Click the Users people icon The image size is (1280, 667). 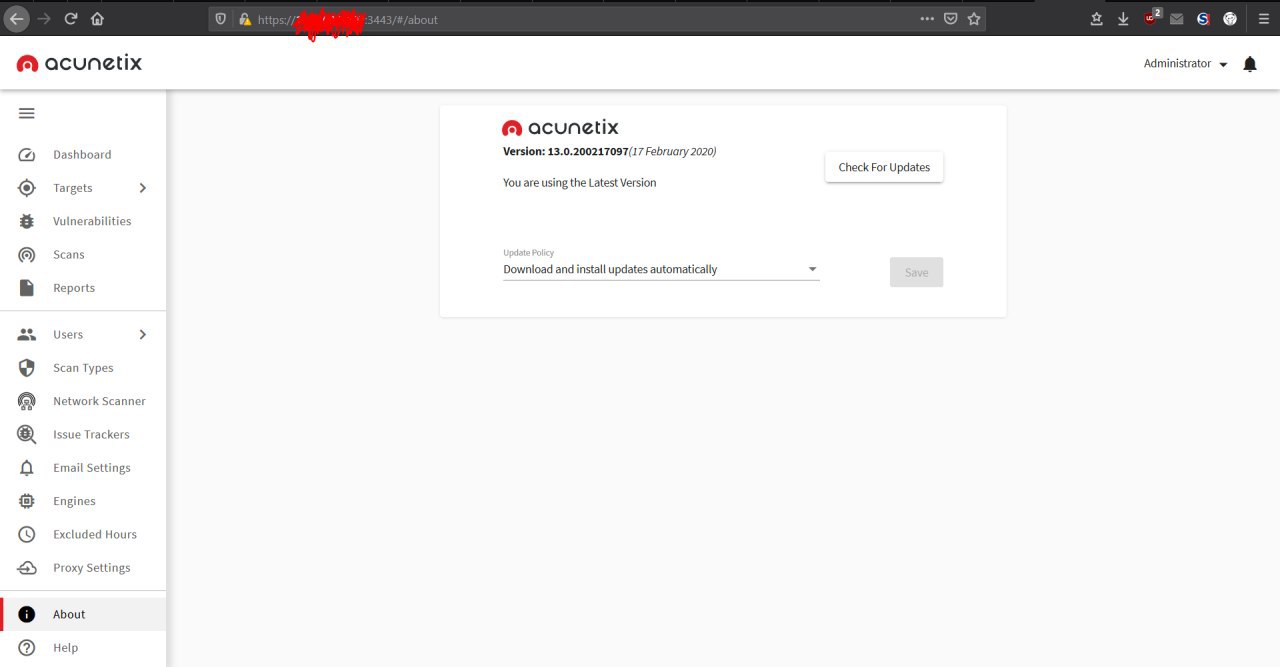pos(27,335)
